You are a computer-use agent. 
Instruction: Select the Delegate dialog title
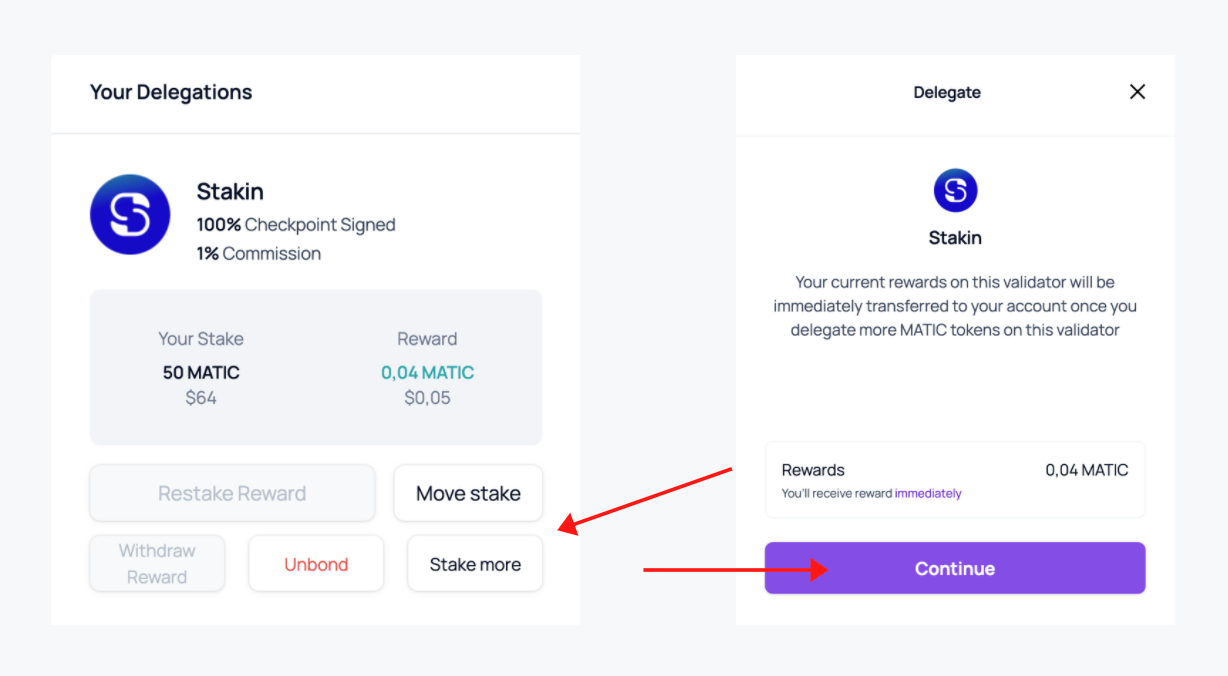[x=947, y=92]
